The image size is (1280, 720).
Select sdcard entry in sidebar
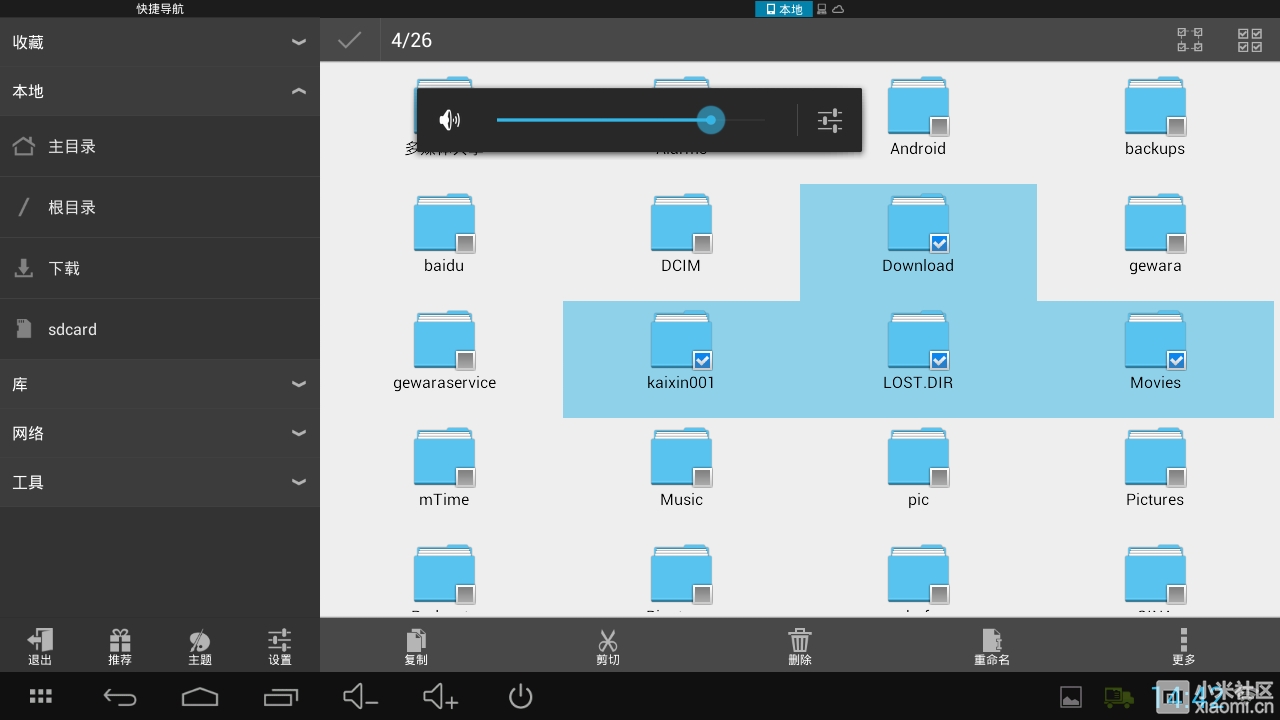tap(72, 329)
